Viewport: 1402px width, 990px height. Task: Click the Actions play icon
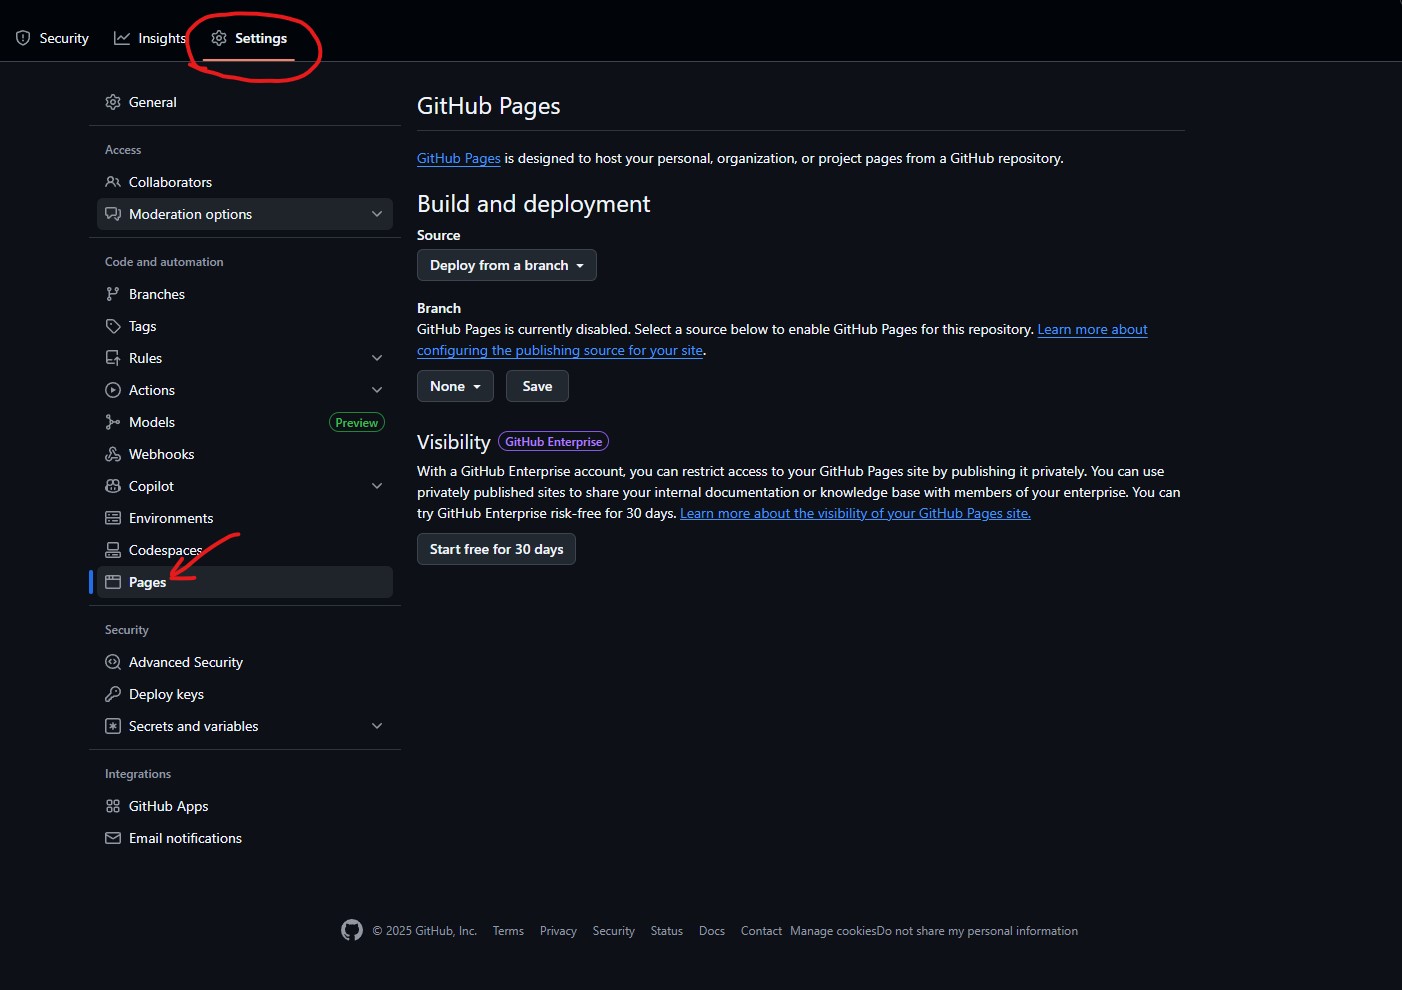(x=113, y=390)
